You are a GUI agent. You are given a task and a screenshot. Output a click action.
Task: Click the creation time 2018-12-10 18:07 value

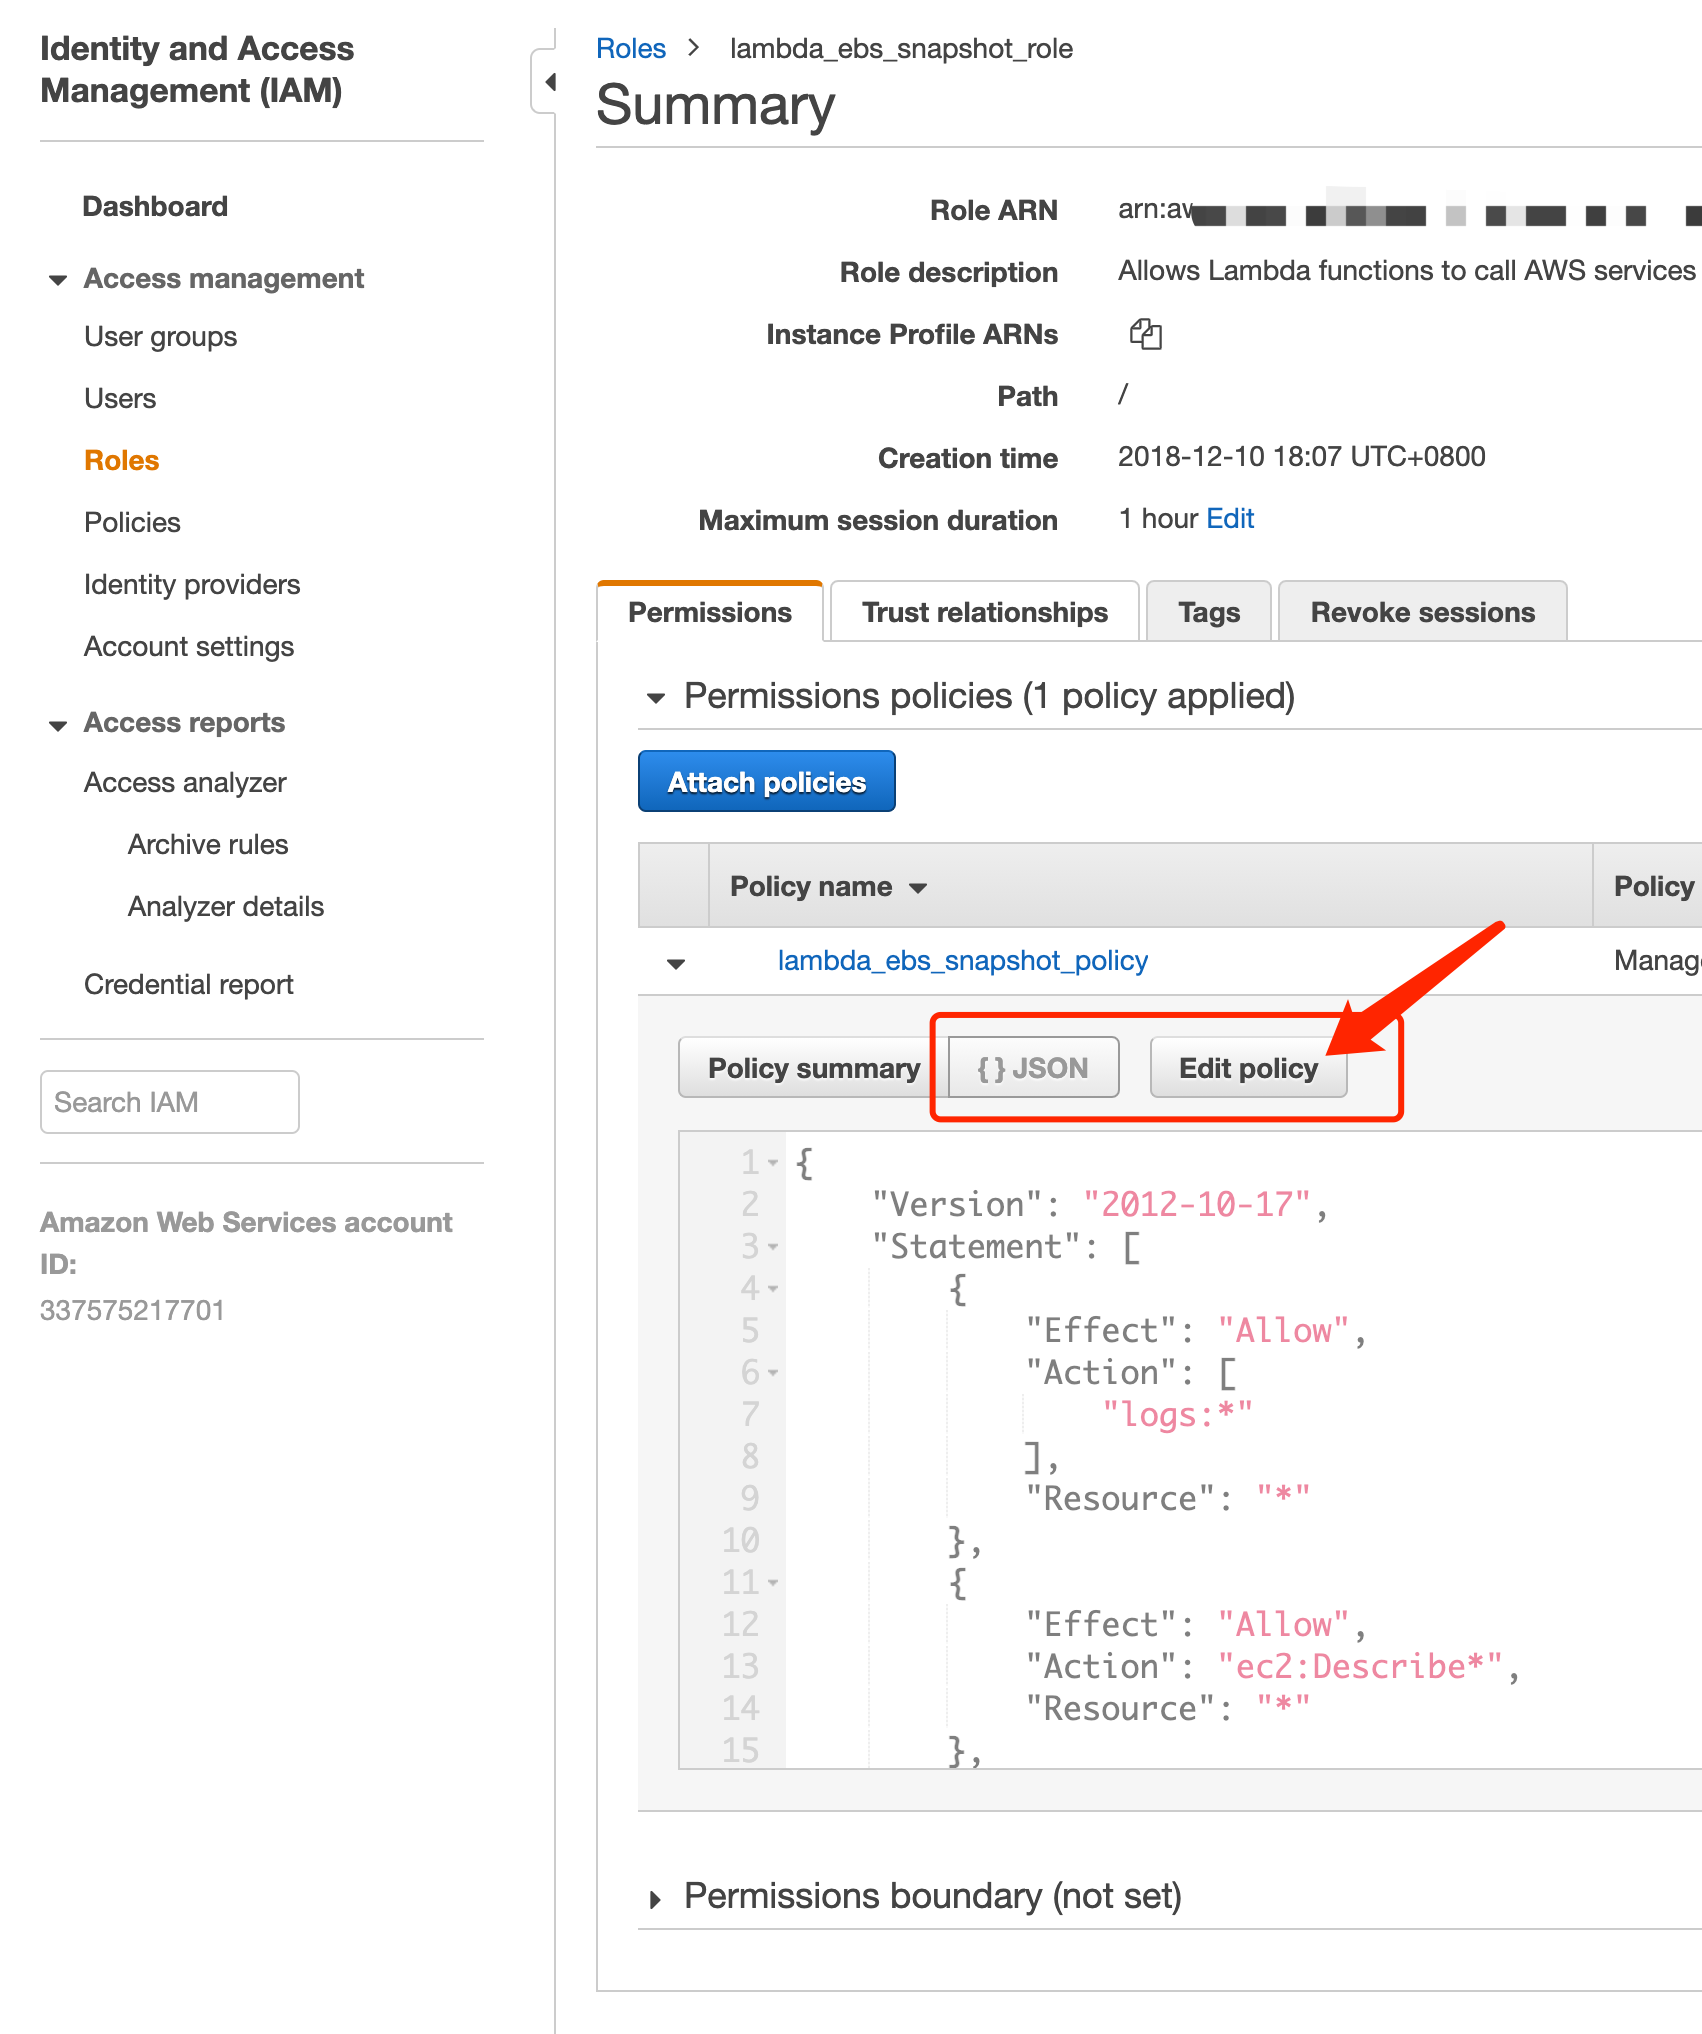tap(1301, 457)
